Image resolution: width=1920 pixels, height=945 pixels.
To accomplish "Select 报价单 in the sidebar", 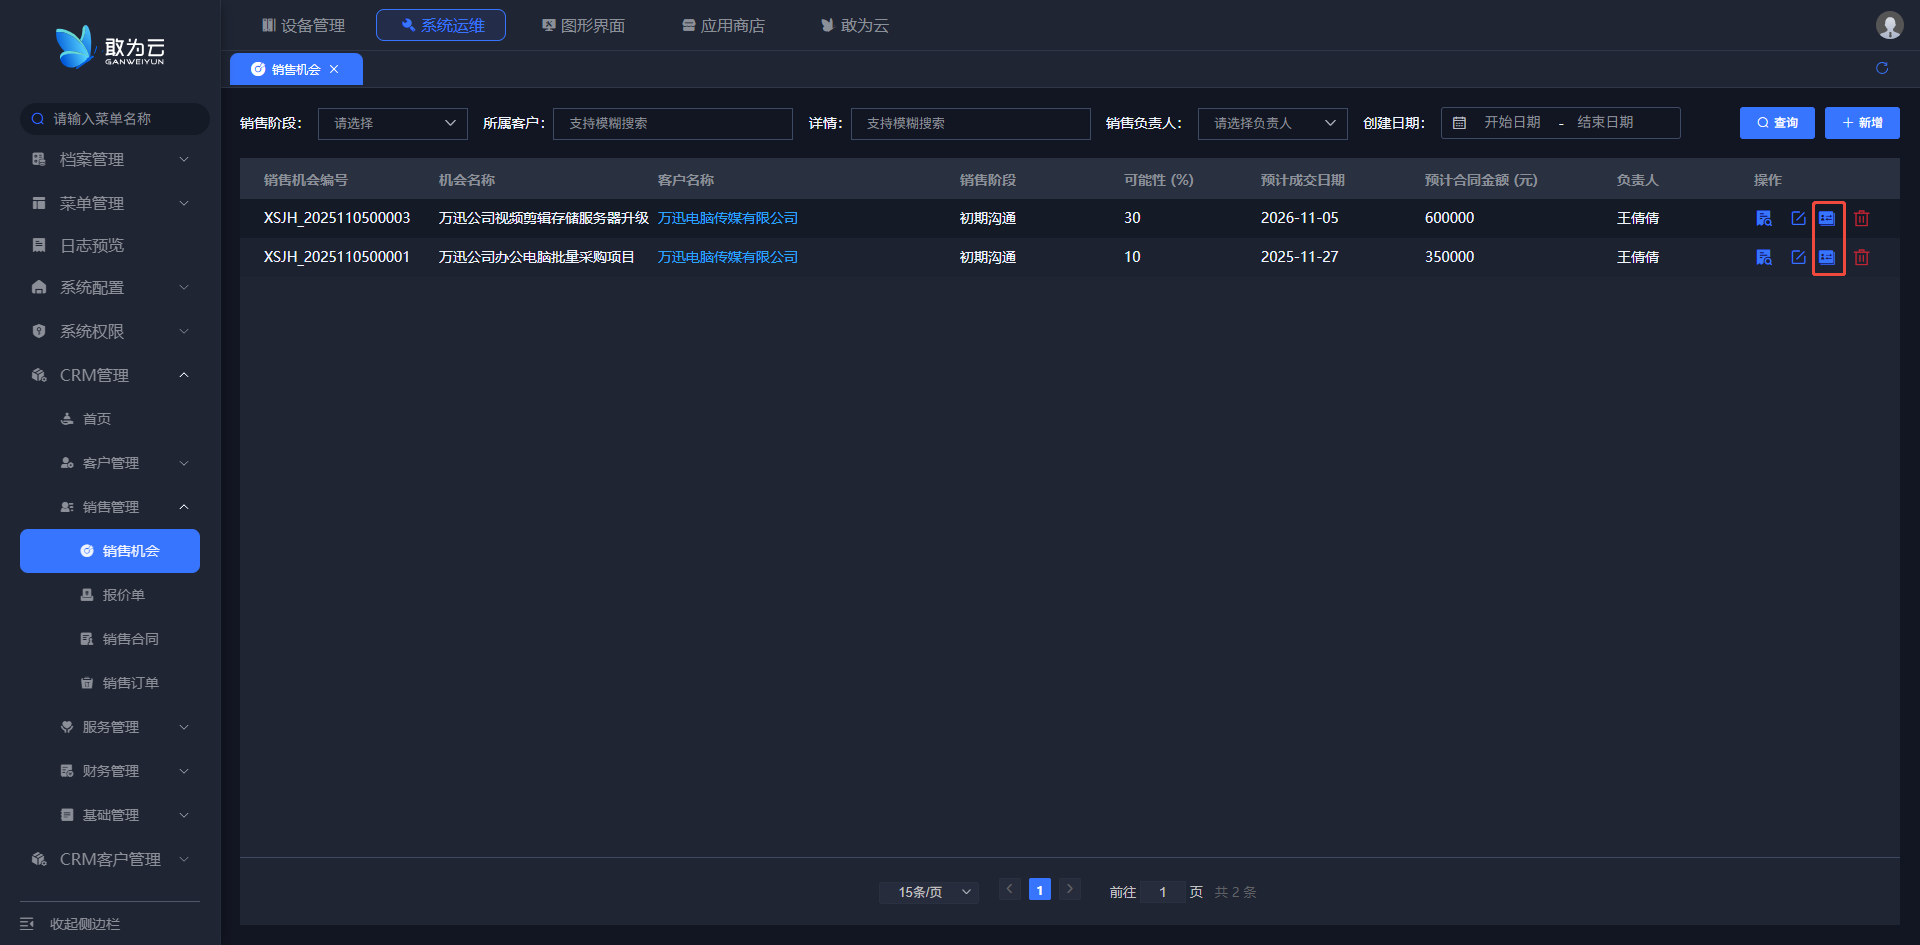I will coord(123,595).
